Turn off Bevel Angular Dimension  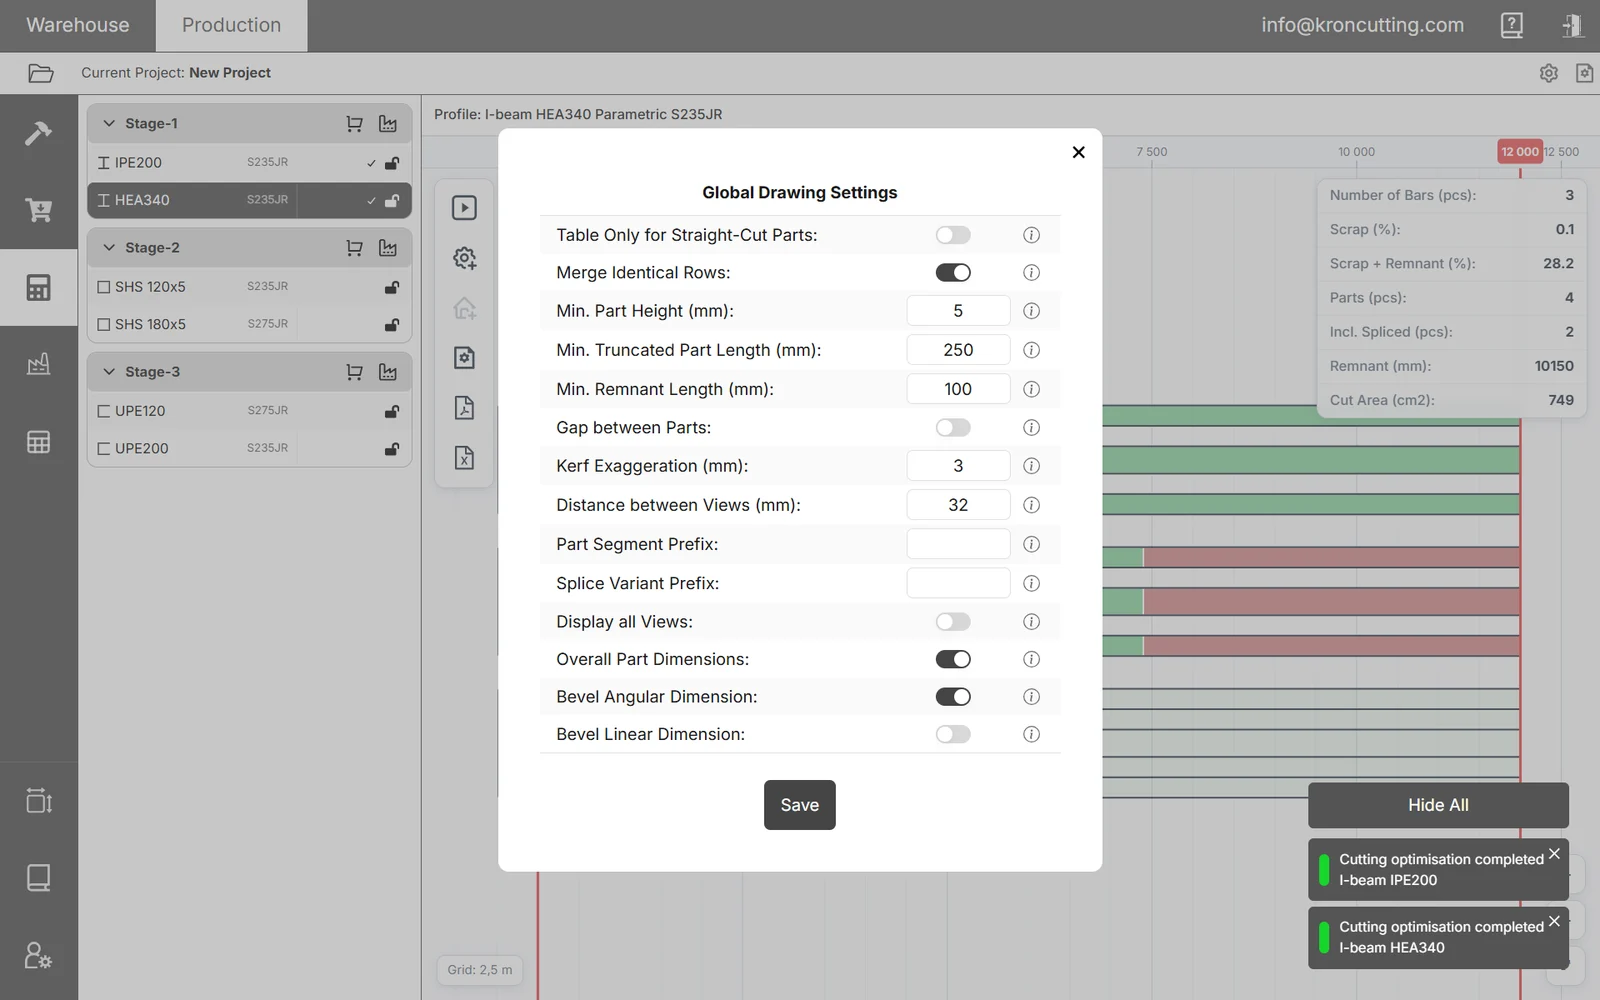(x=953, y=697)
